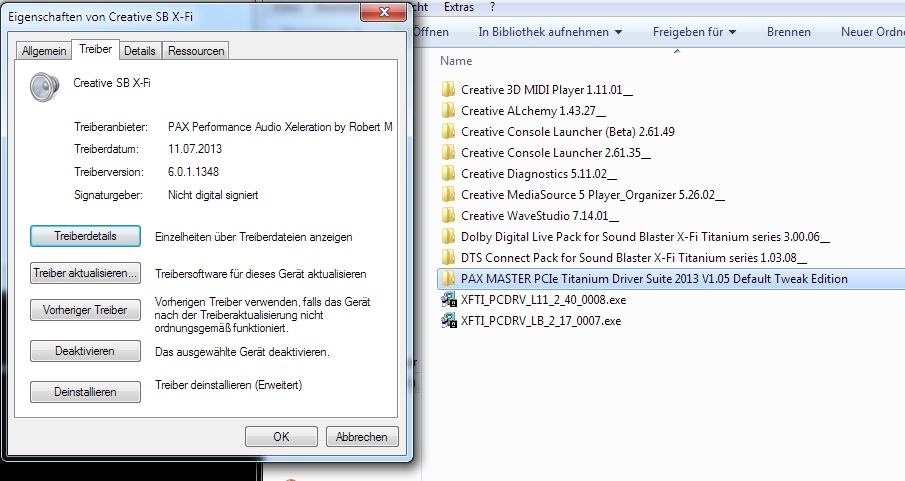Image resolution: width=905 pixels, height=481 pixels.
Task: Select Dolby Digital Live Pack 3.00.06__ name
Action: coord(645,236)
